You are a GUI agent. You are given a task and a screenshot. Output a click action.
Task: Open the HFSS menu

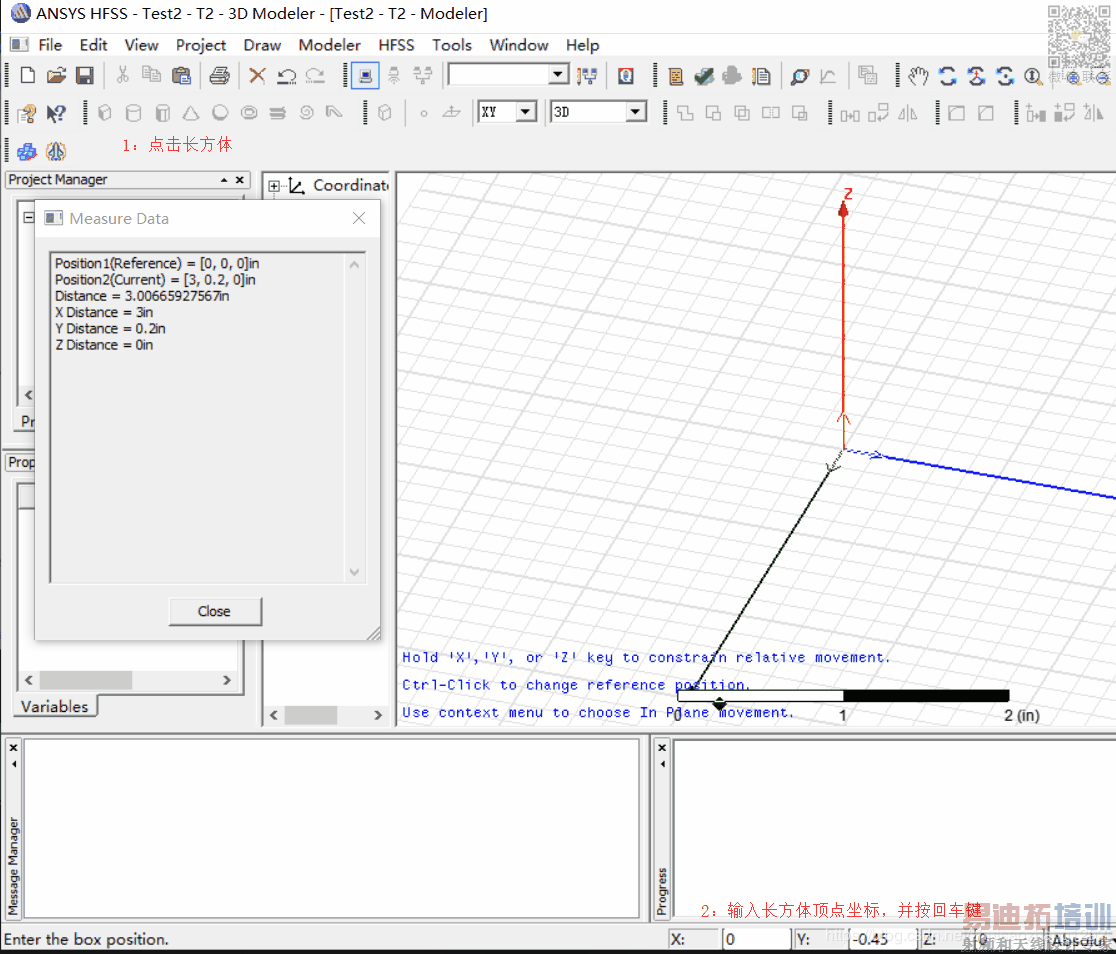click(x=398, y=45)
